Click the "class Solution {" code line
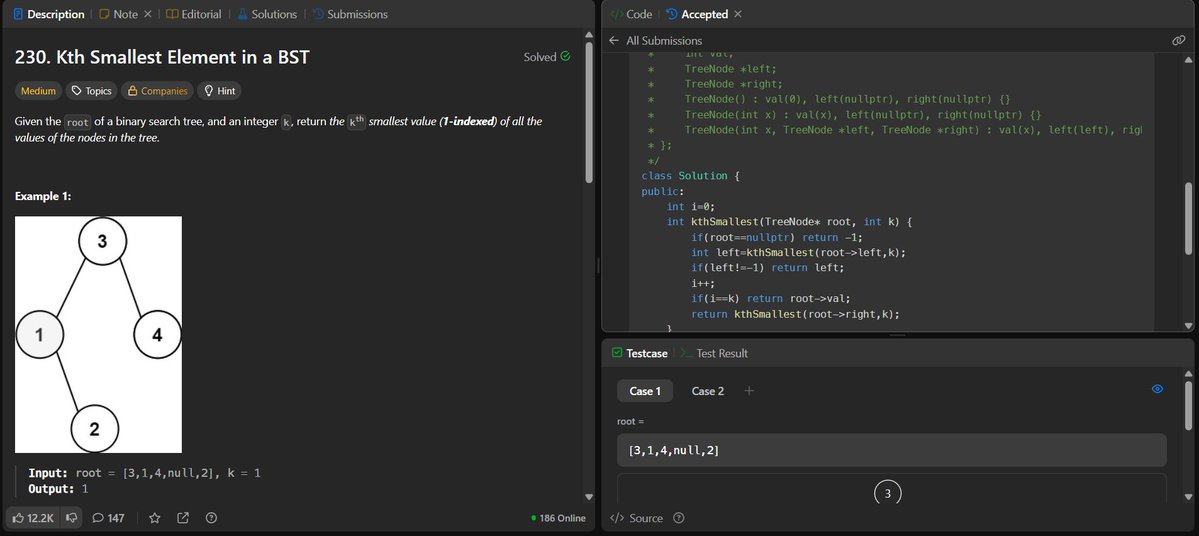 690,176
